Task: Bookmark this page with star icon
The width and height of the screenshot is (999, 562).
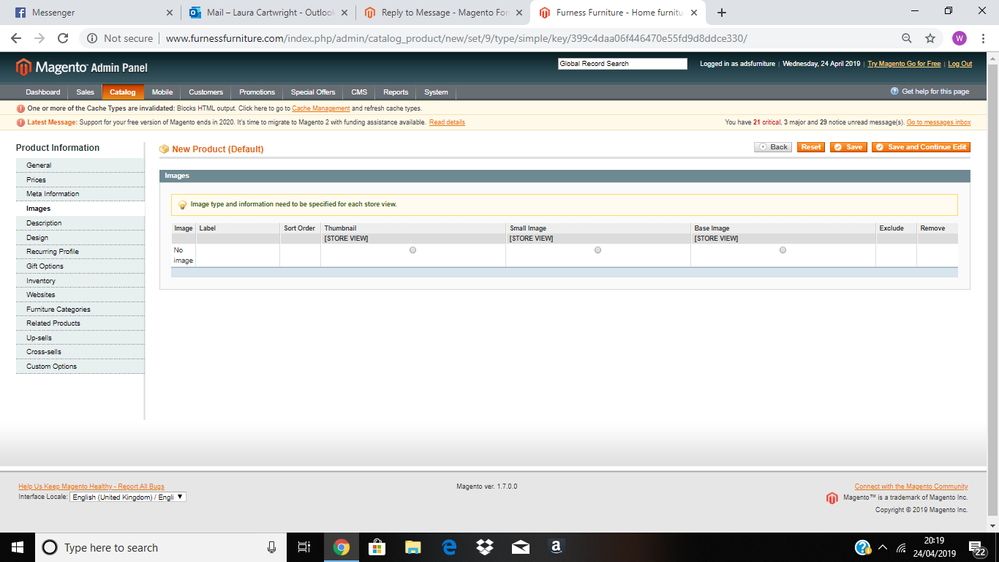Action: [930, 38]
